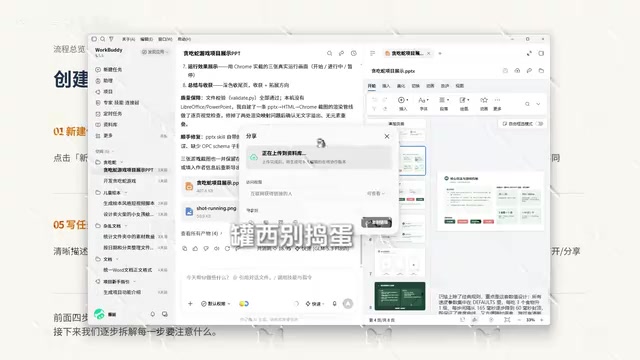Open the 编辑 menu
640x360 pixels.
pyautogui.click(x=147, y=39)
